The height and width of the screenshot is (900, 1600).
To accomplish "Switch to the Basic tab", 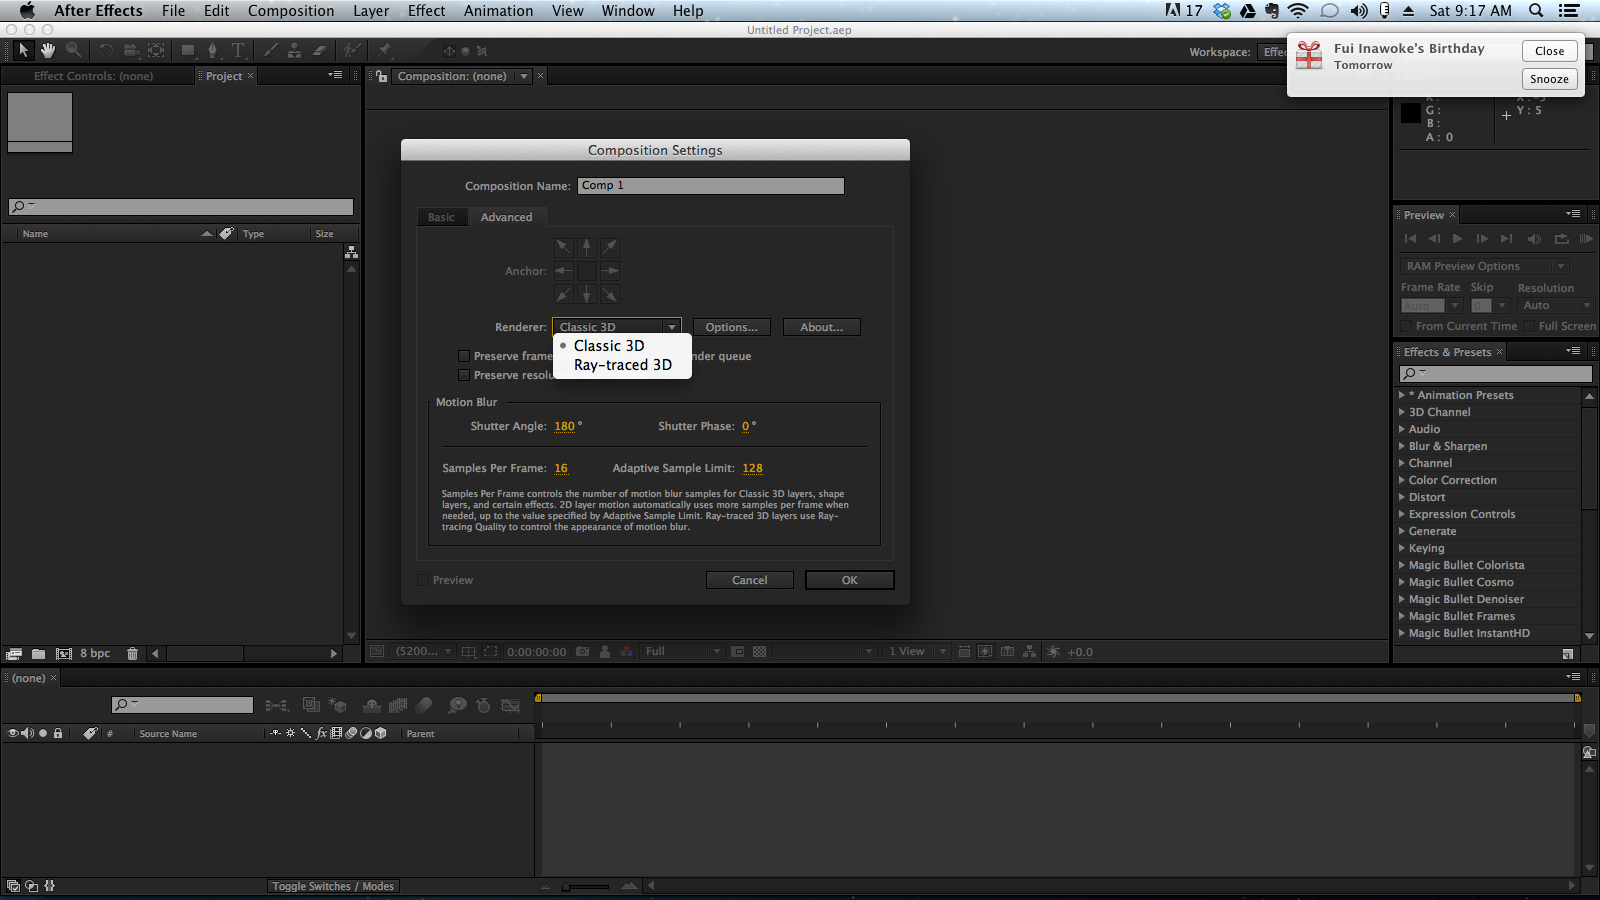I will click(x=442, y=217).
